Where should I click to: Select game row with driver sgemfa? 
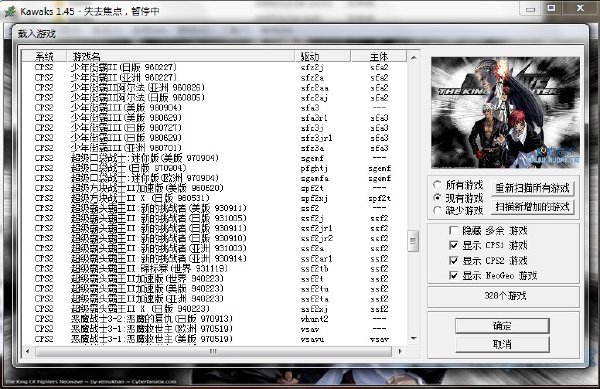pyautogui.click(x=214, y=178)
